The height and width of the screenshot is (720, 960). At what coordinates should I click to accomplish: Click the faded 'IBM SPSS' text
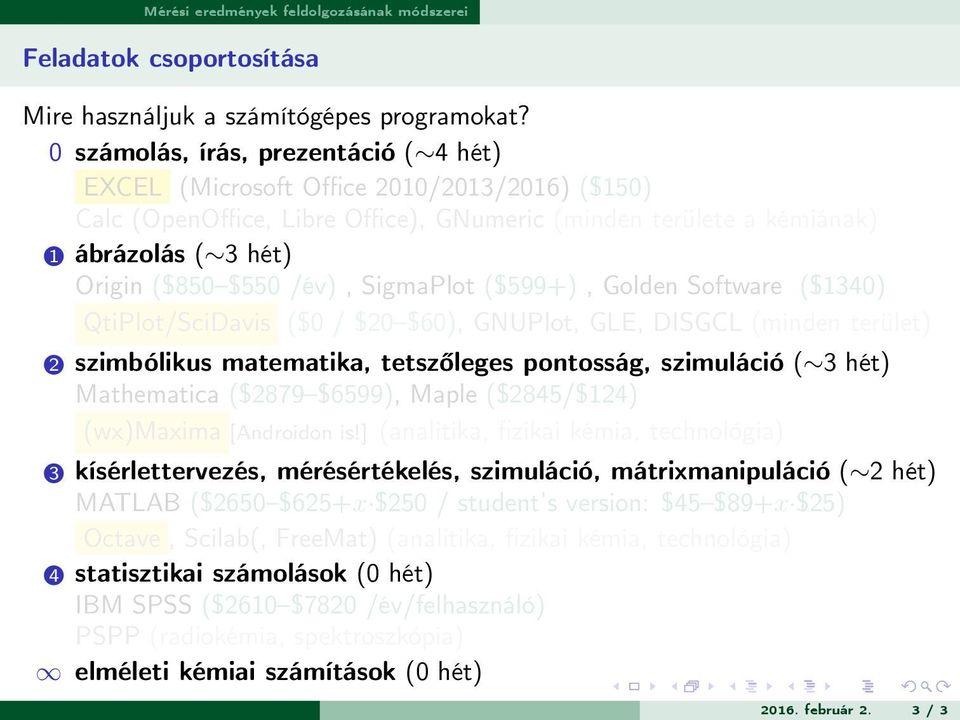pos(133,605)
